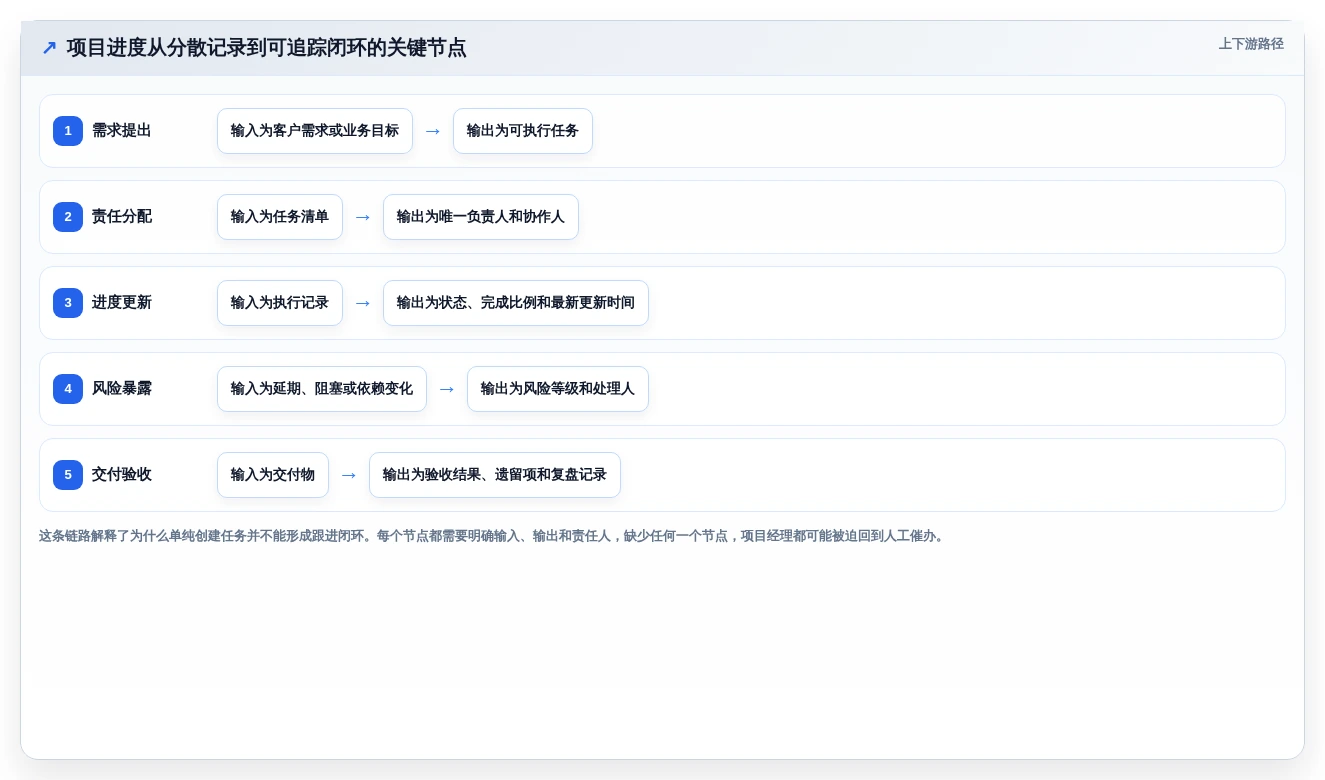1325x780 pixels.
Task: Click step number badge 2
Action: pos(68,217)
